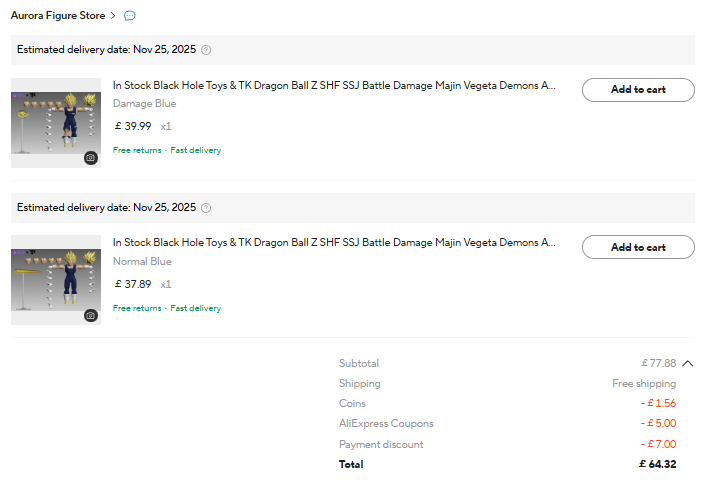Open product title for Normal Blue item
Screen dimensions: 706x483
tap(334, 243)
